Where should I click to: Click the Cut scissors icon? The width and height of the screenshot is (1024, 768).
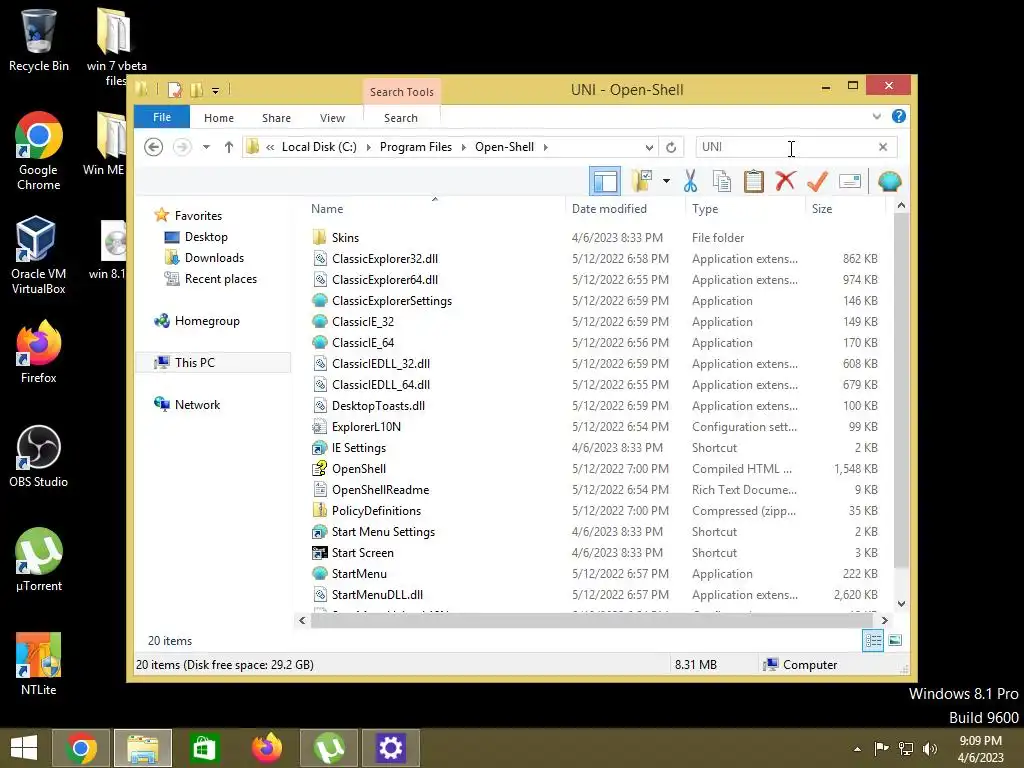coord(690,181)
